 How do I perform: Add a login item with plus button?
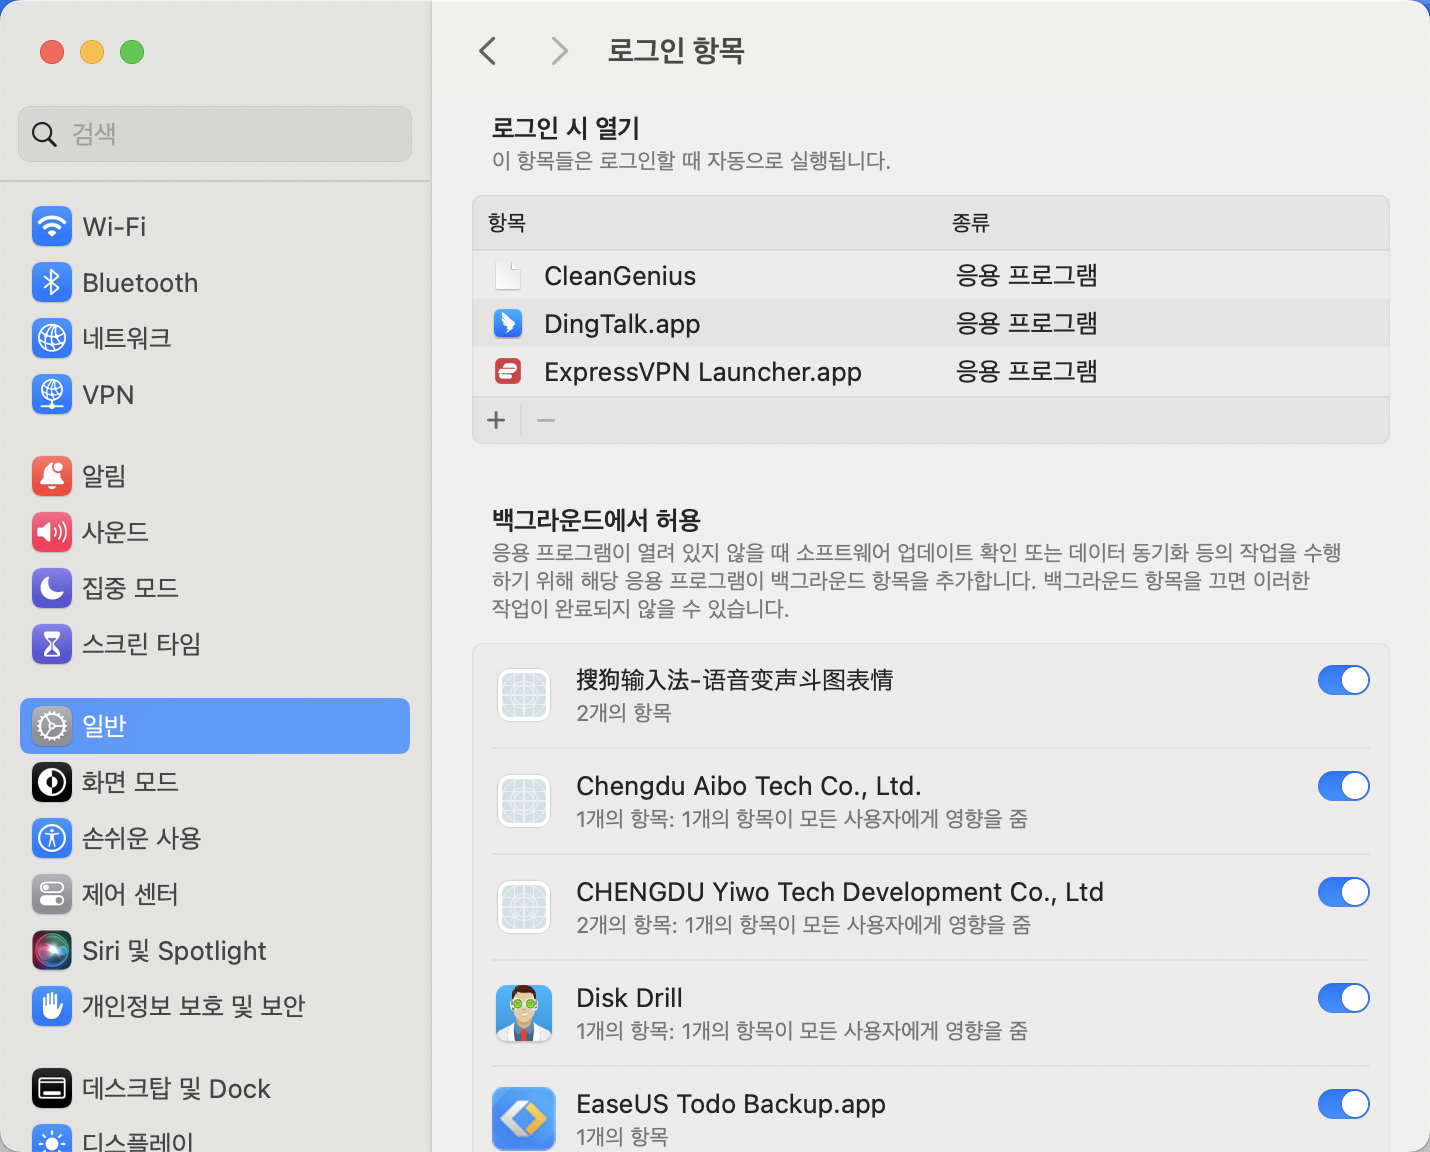[496, 420]
